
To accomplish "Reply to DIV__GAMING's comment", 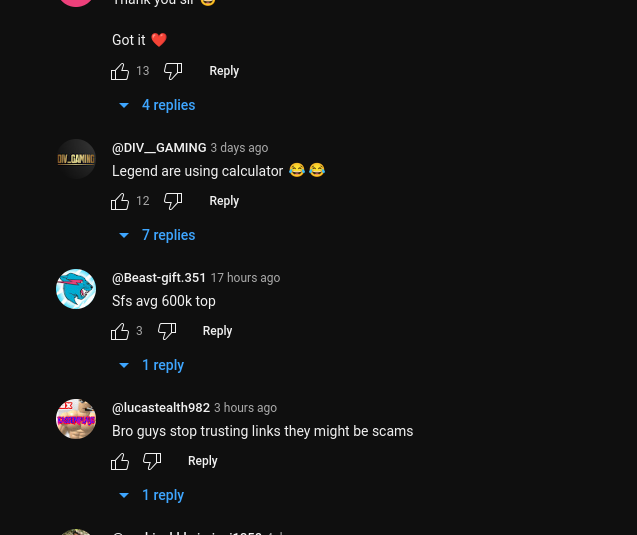I will (224, 201).
